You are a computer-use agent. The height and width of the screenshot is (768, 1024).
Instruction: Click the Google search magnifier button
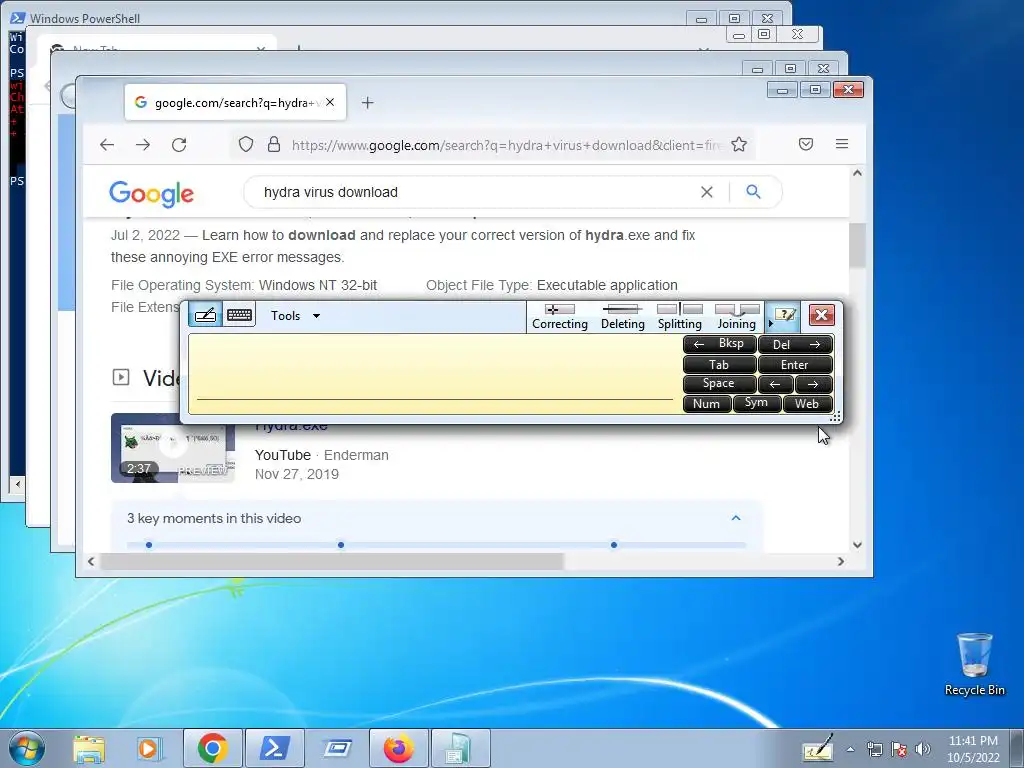(753, 191)
